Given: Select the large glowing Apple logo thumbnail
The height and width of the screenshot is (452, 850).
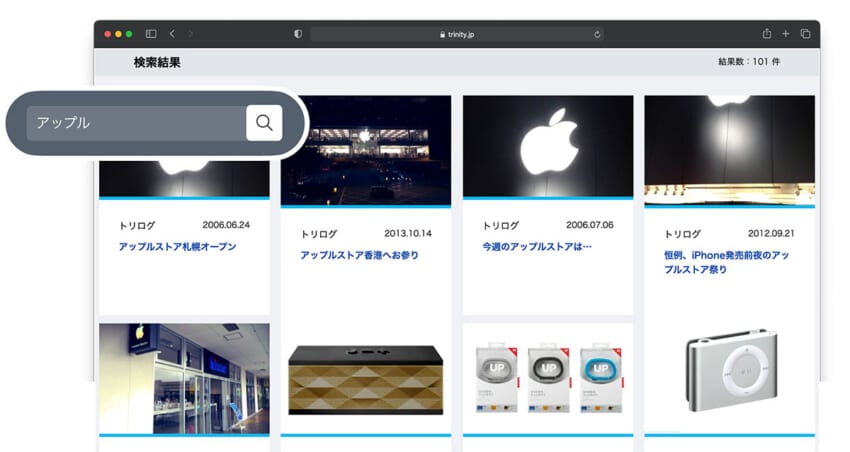Looking at the screenshot, I should (548, 146).
